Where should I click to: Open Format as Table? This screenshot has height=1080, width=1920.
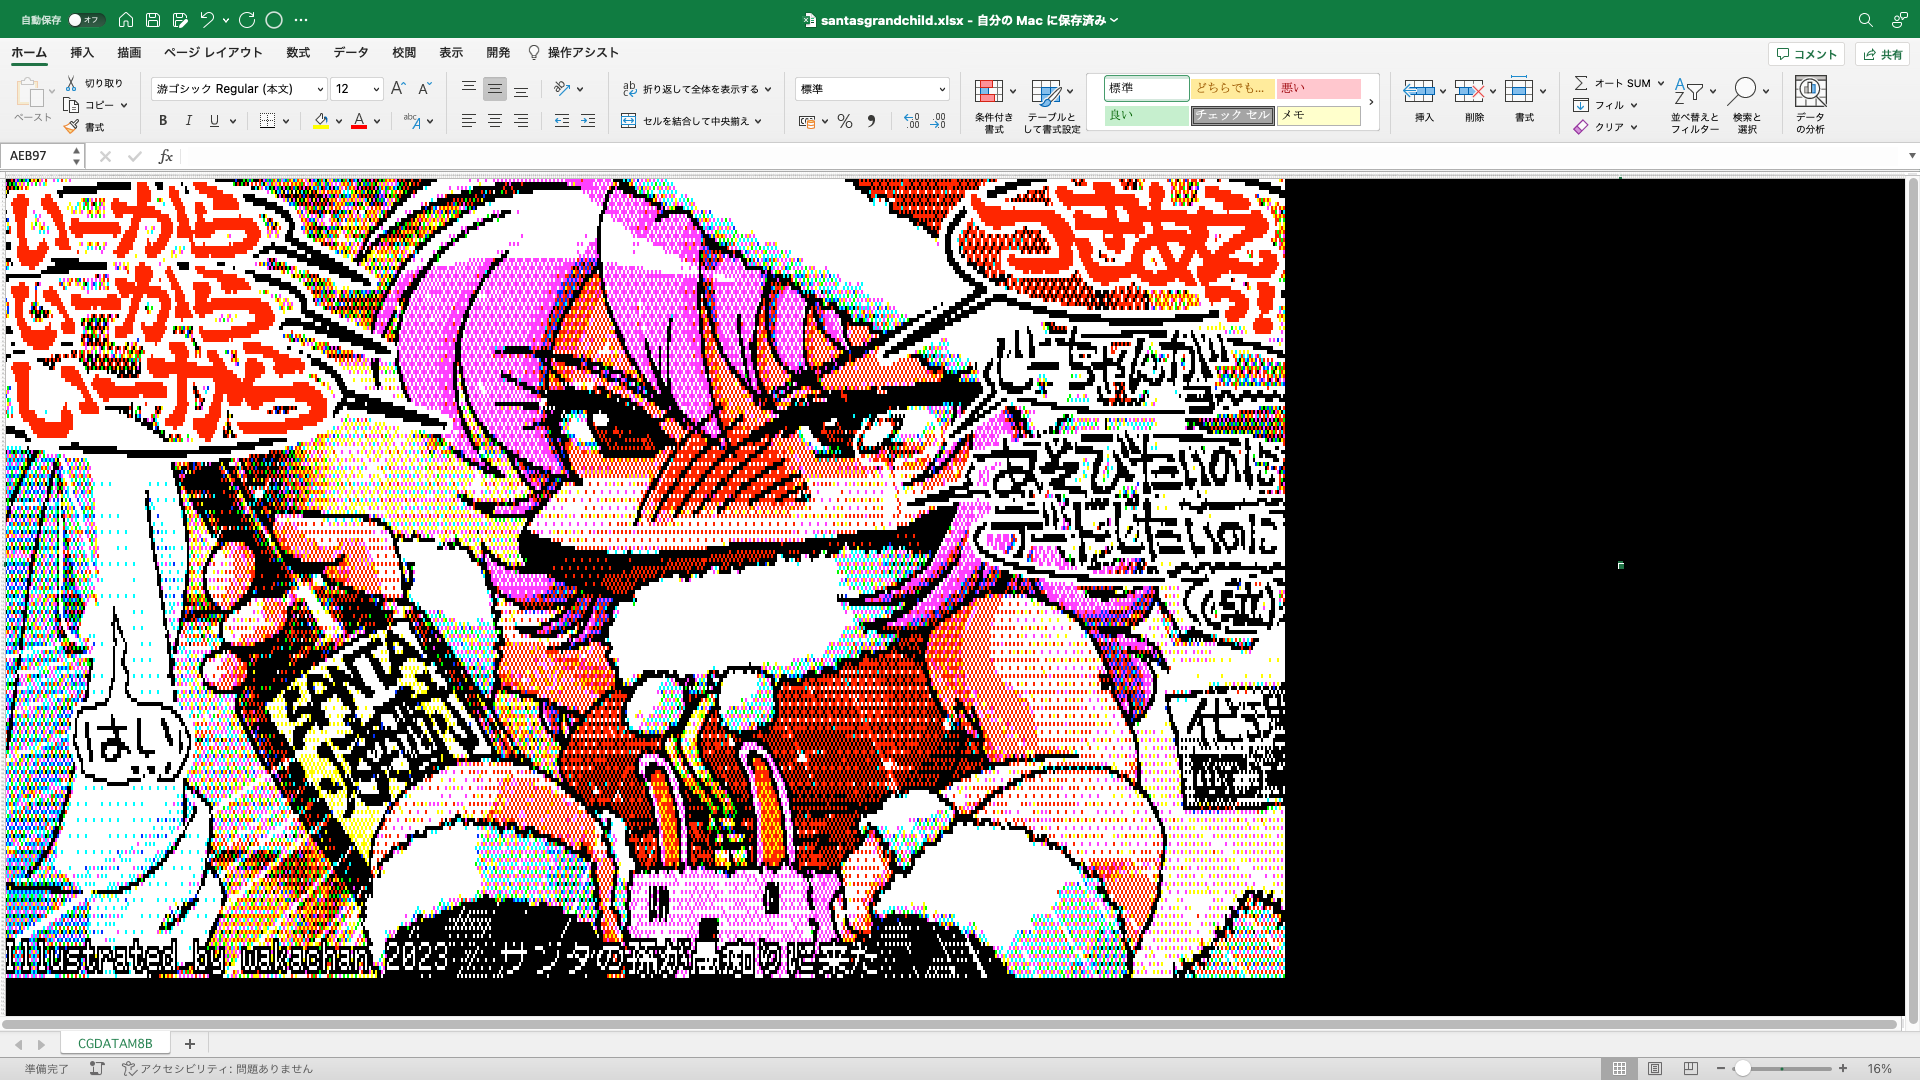point(1052,105)
